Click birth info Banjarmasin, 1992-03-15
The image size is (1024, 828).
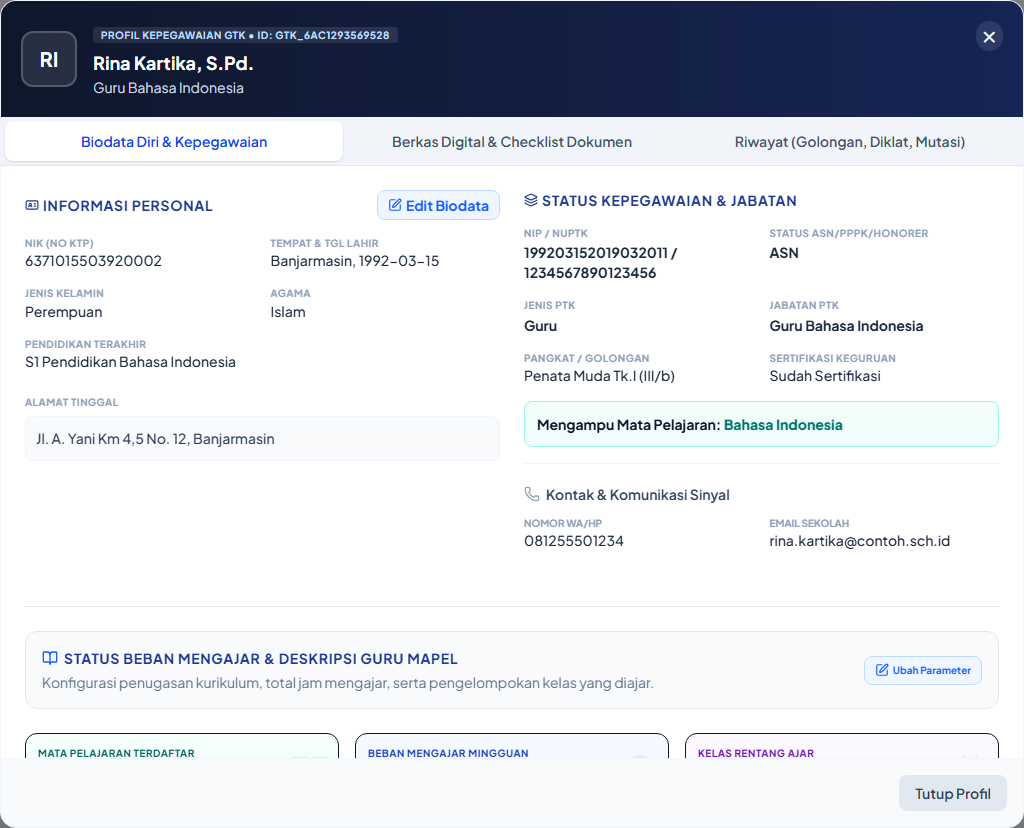(x=355, y=261)
